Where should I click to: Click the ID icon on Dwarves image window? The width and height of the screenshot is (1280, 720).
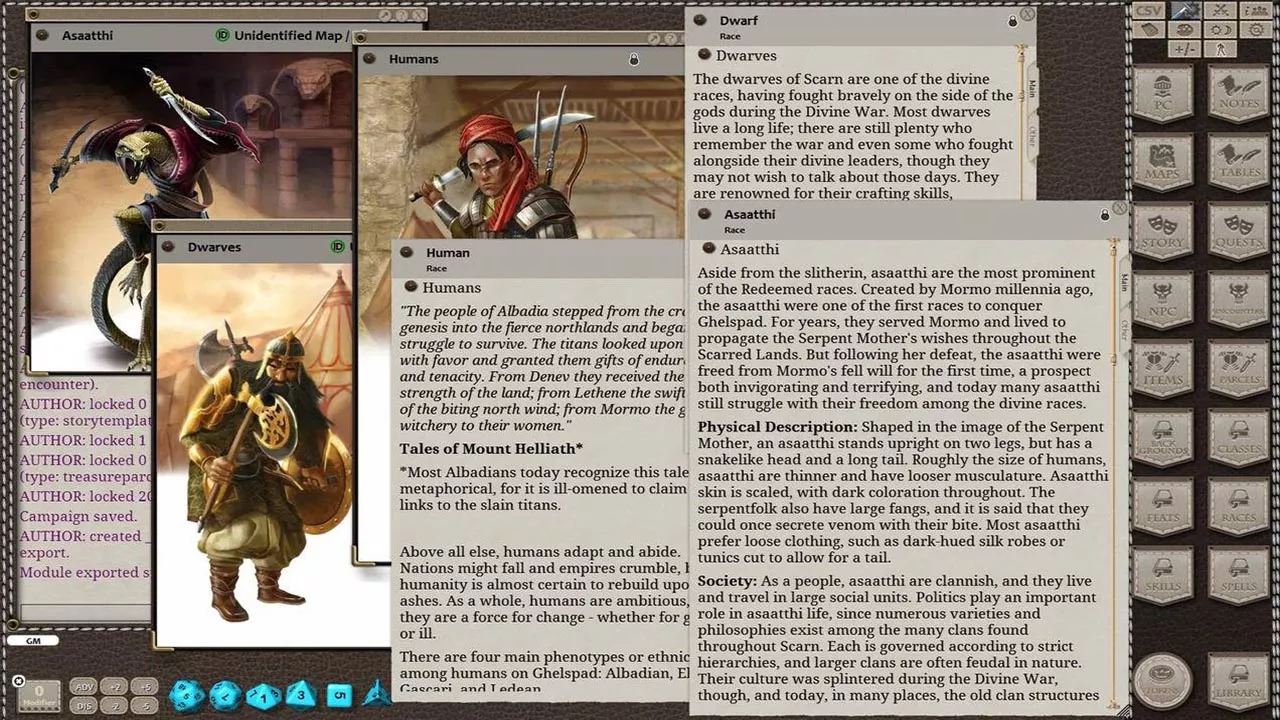pos(339,247)
